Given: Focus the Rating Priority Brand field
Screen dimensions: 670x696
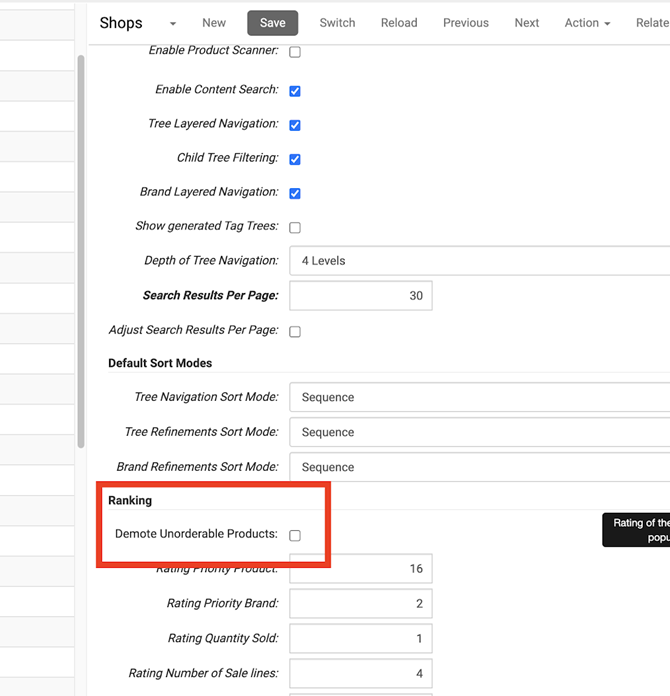Looking at the screenshot, I should point(361,604).
